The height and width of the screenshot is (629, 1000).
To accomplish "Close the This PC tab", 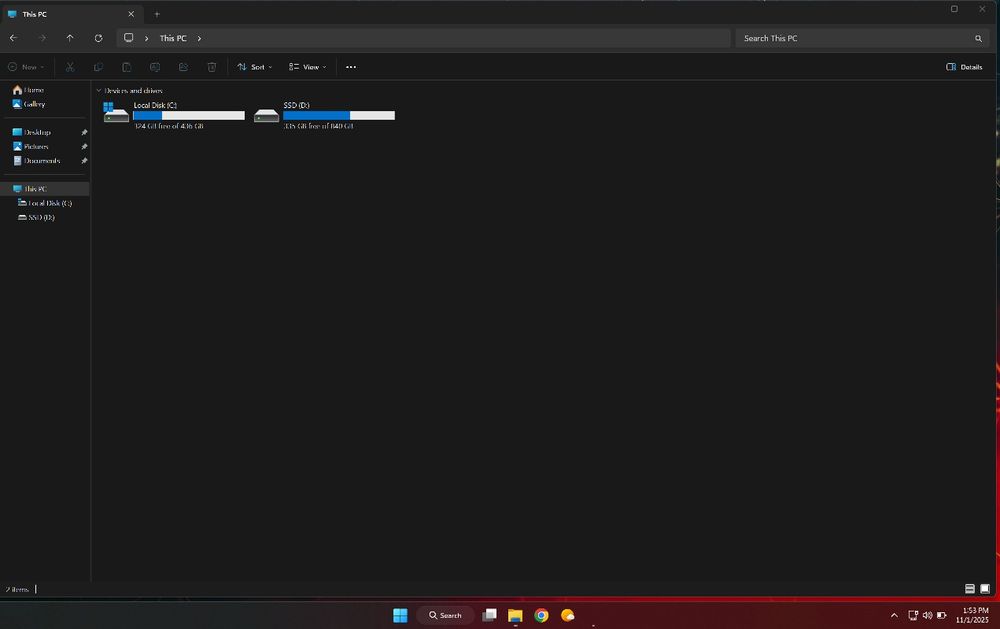I will 131,14.
